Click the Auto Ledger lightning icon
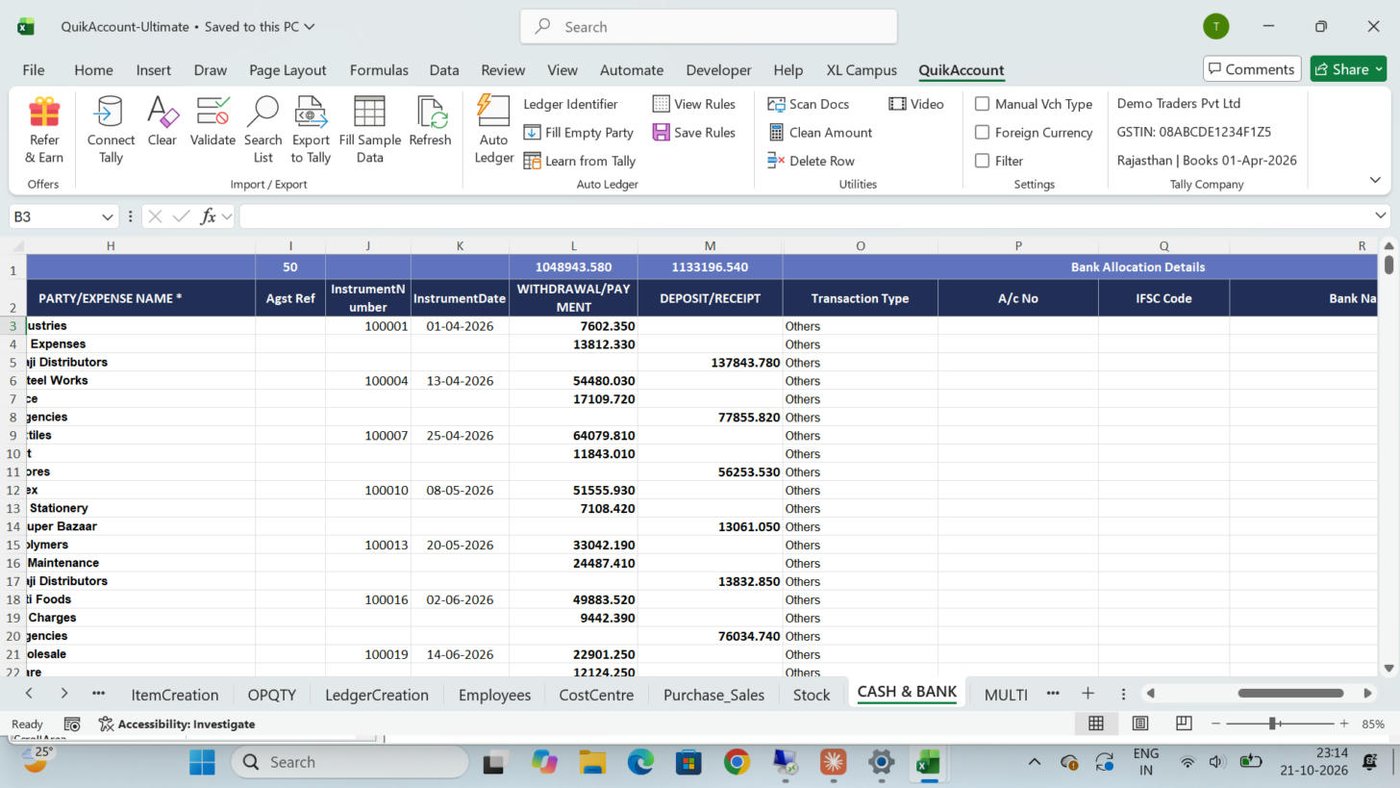The width and height of the screenshot is (1400, 788). [x=493, y=111]
